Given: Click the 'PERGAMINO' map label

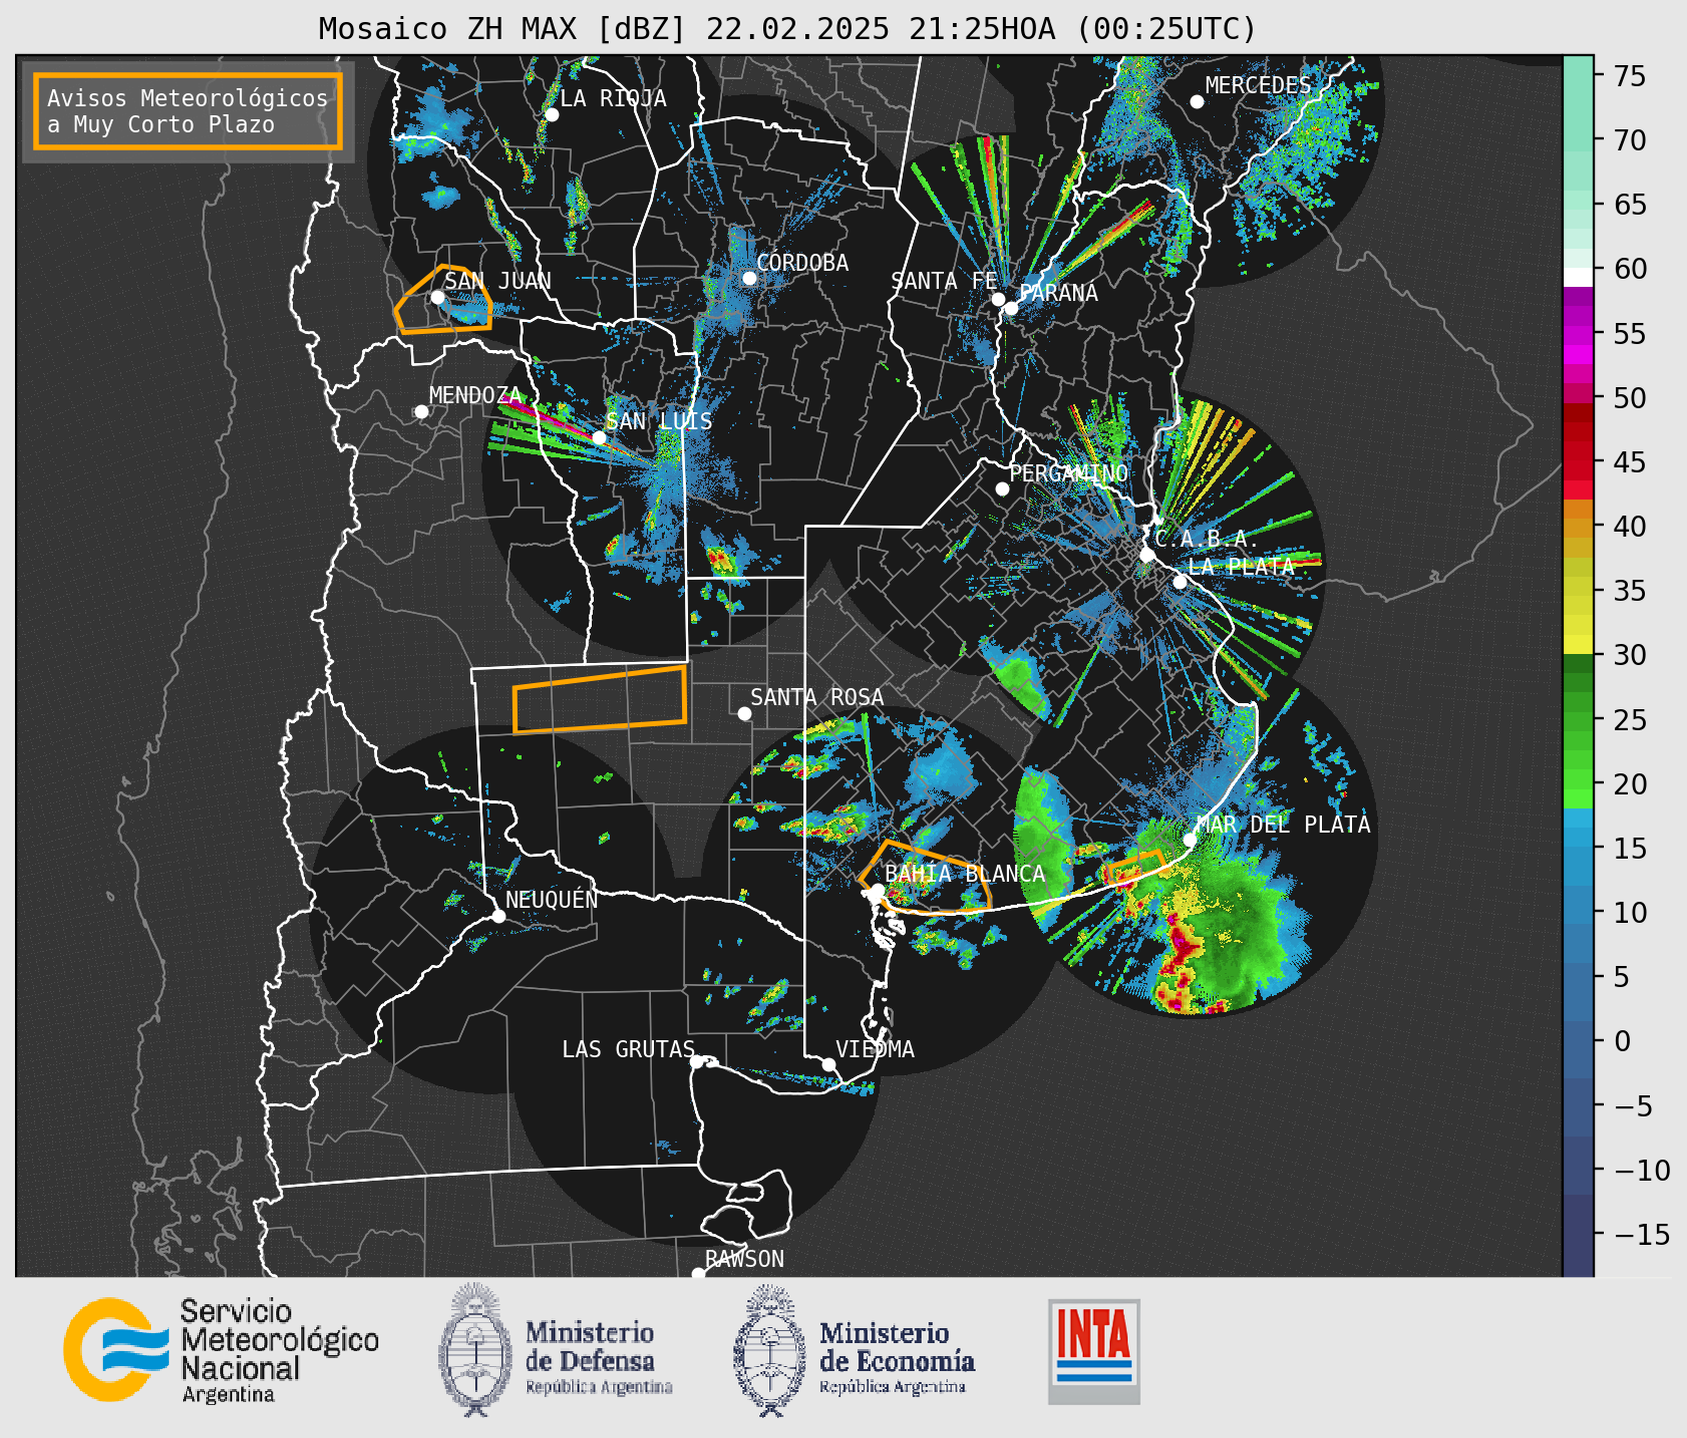Looking at the screenshot, I should 1068,473.
